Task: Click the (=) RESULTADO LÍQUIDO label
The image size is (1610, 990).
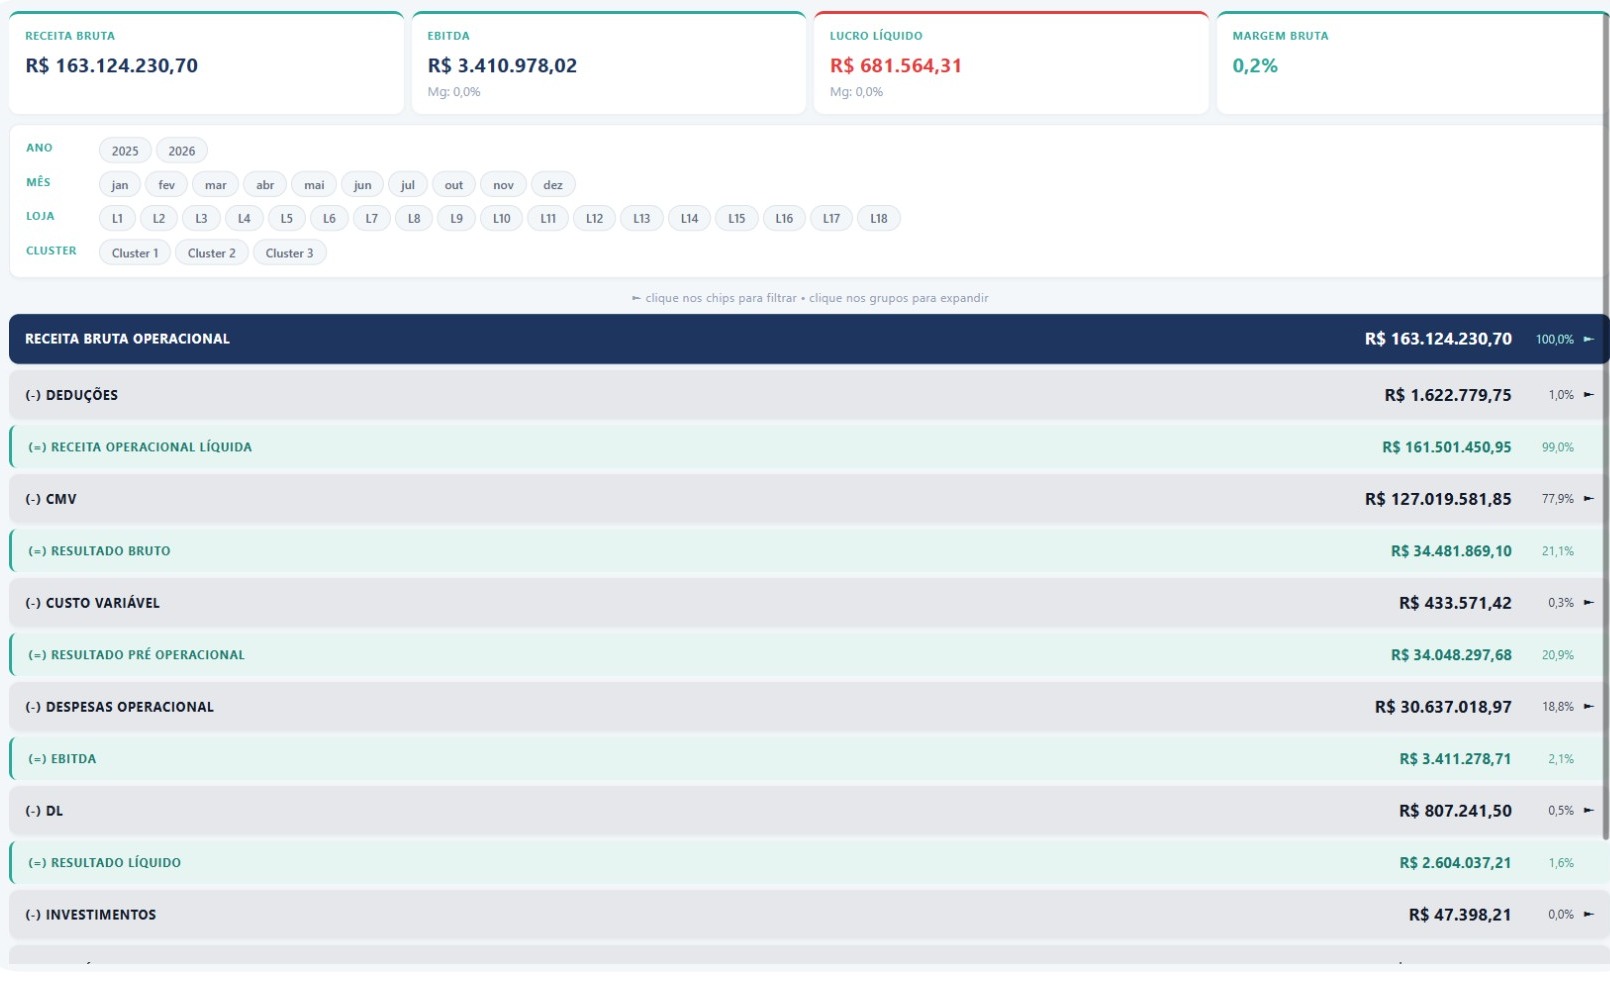Action: (105, 863)
